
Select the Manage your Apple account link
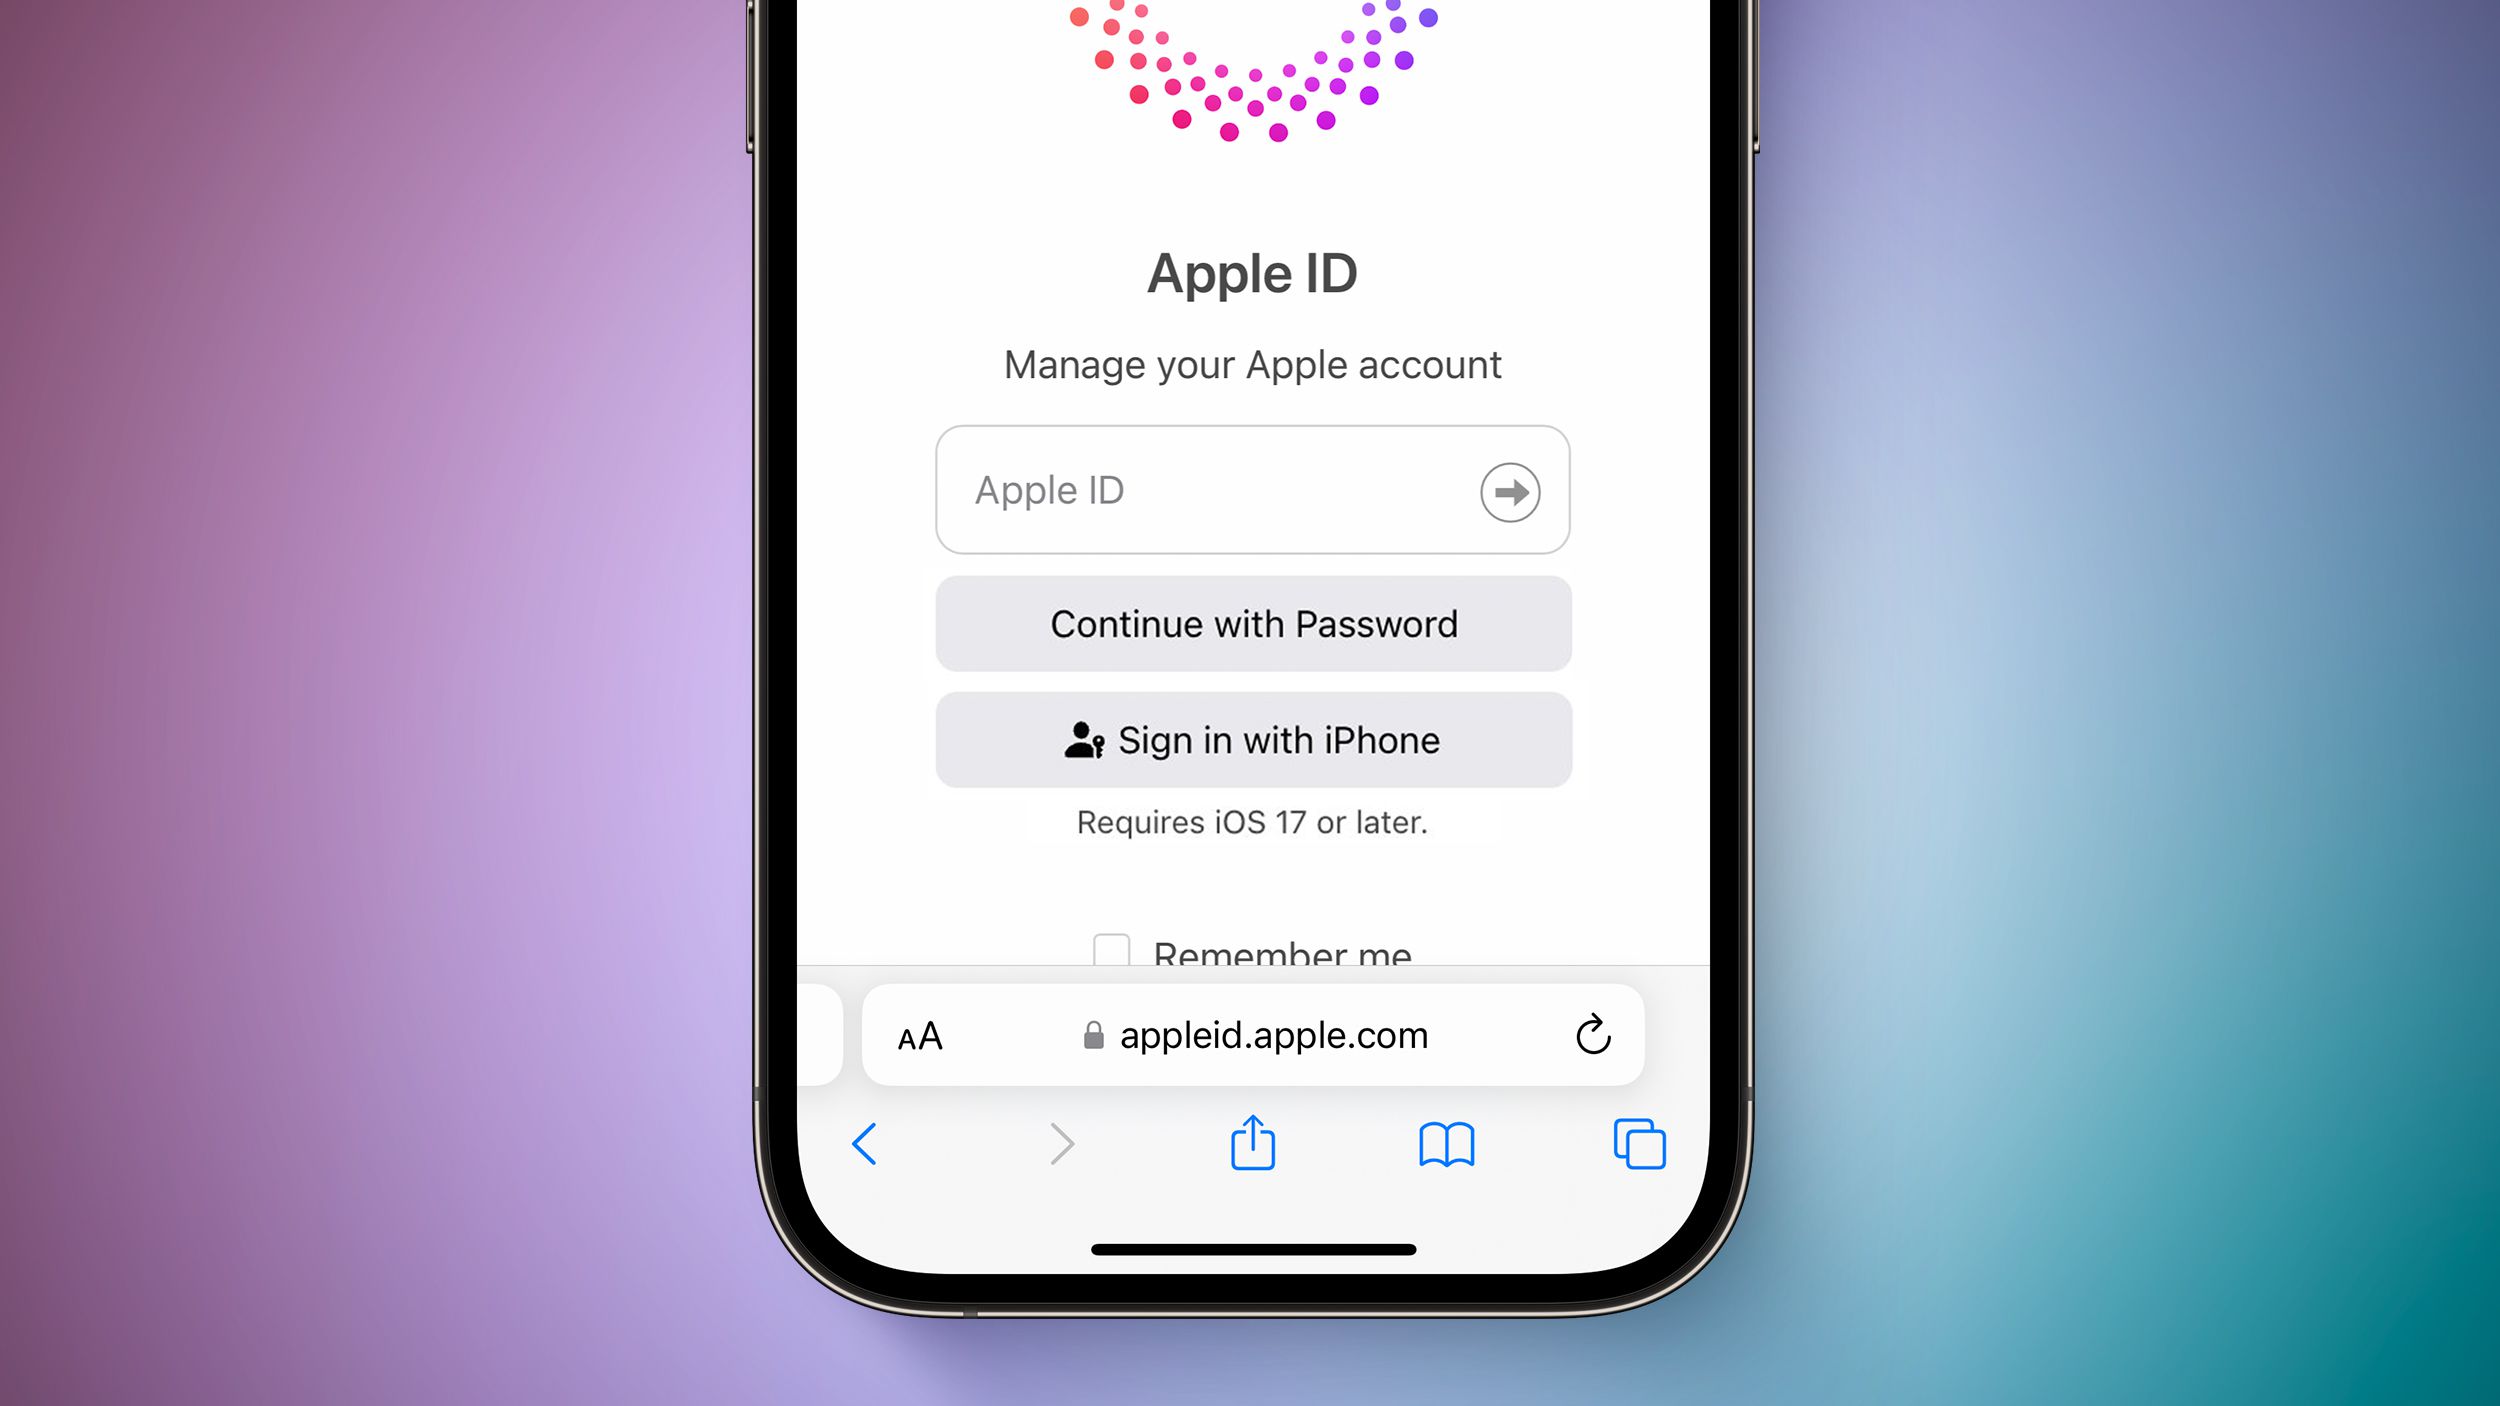coord(1252,362)
